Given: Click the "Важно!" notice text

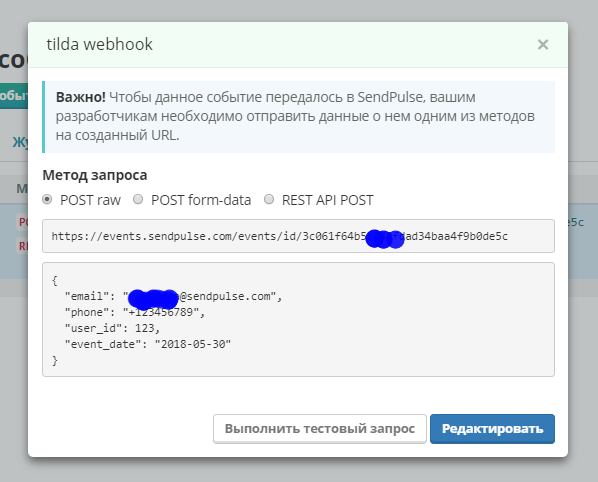Looking at the screenshot, I should pyautogui.click(x=295, y=116).
